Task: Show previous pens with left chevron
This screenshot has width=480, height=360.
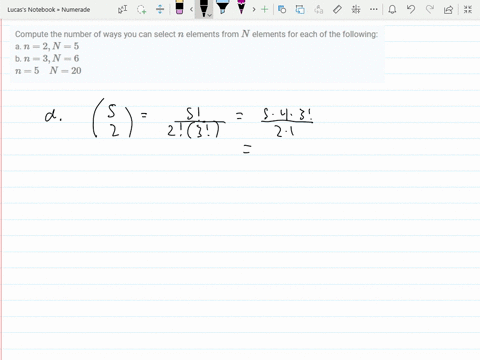Action: [191, 9]
